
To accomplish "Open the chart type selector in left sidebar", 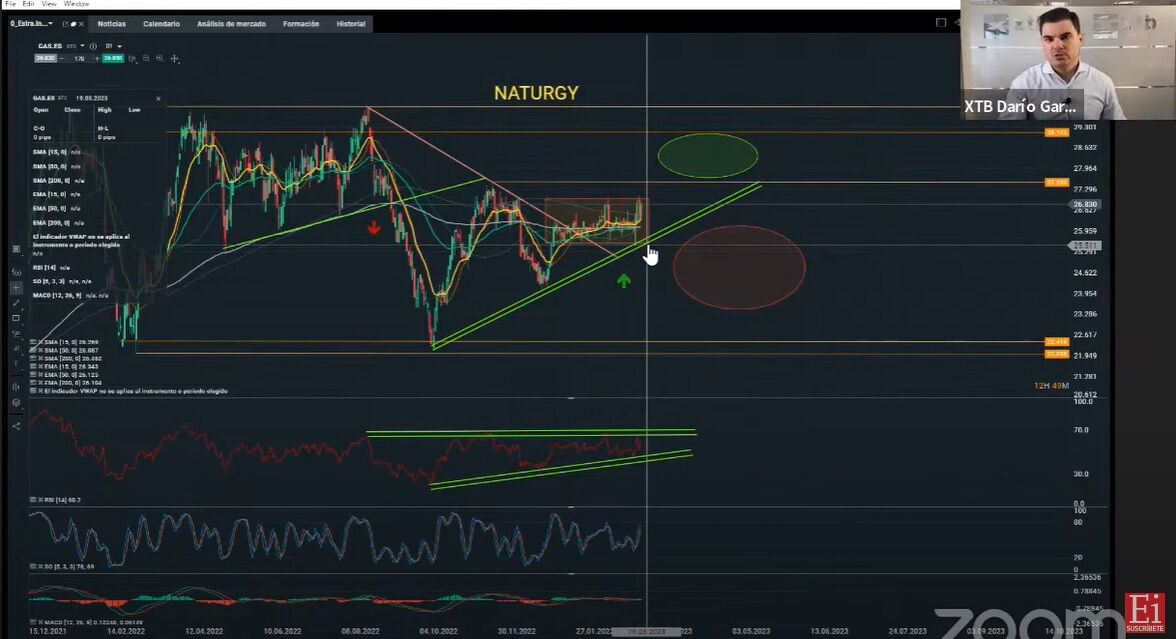I will [x=16, y=249].
